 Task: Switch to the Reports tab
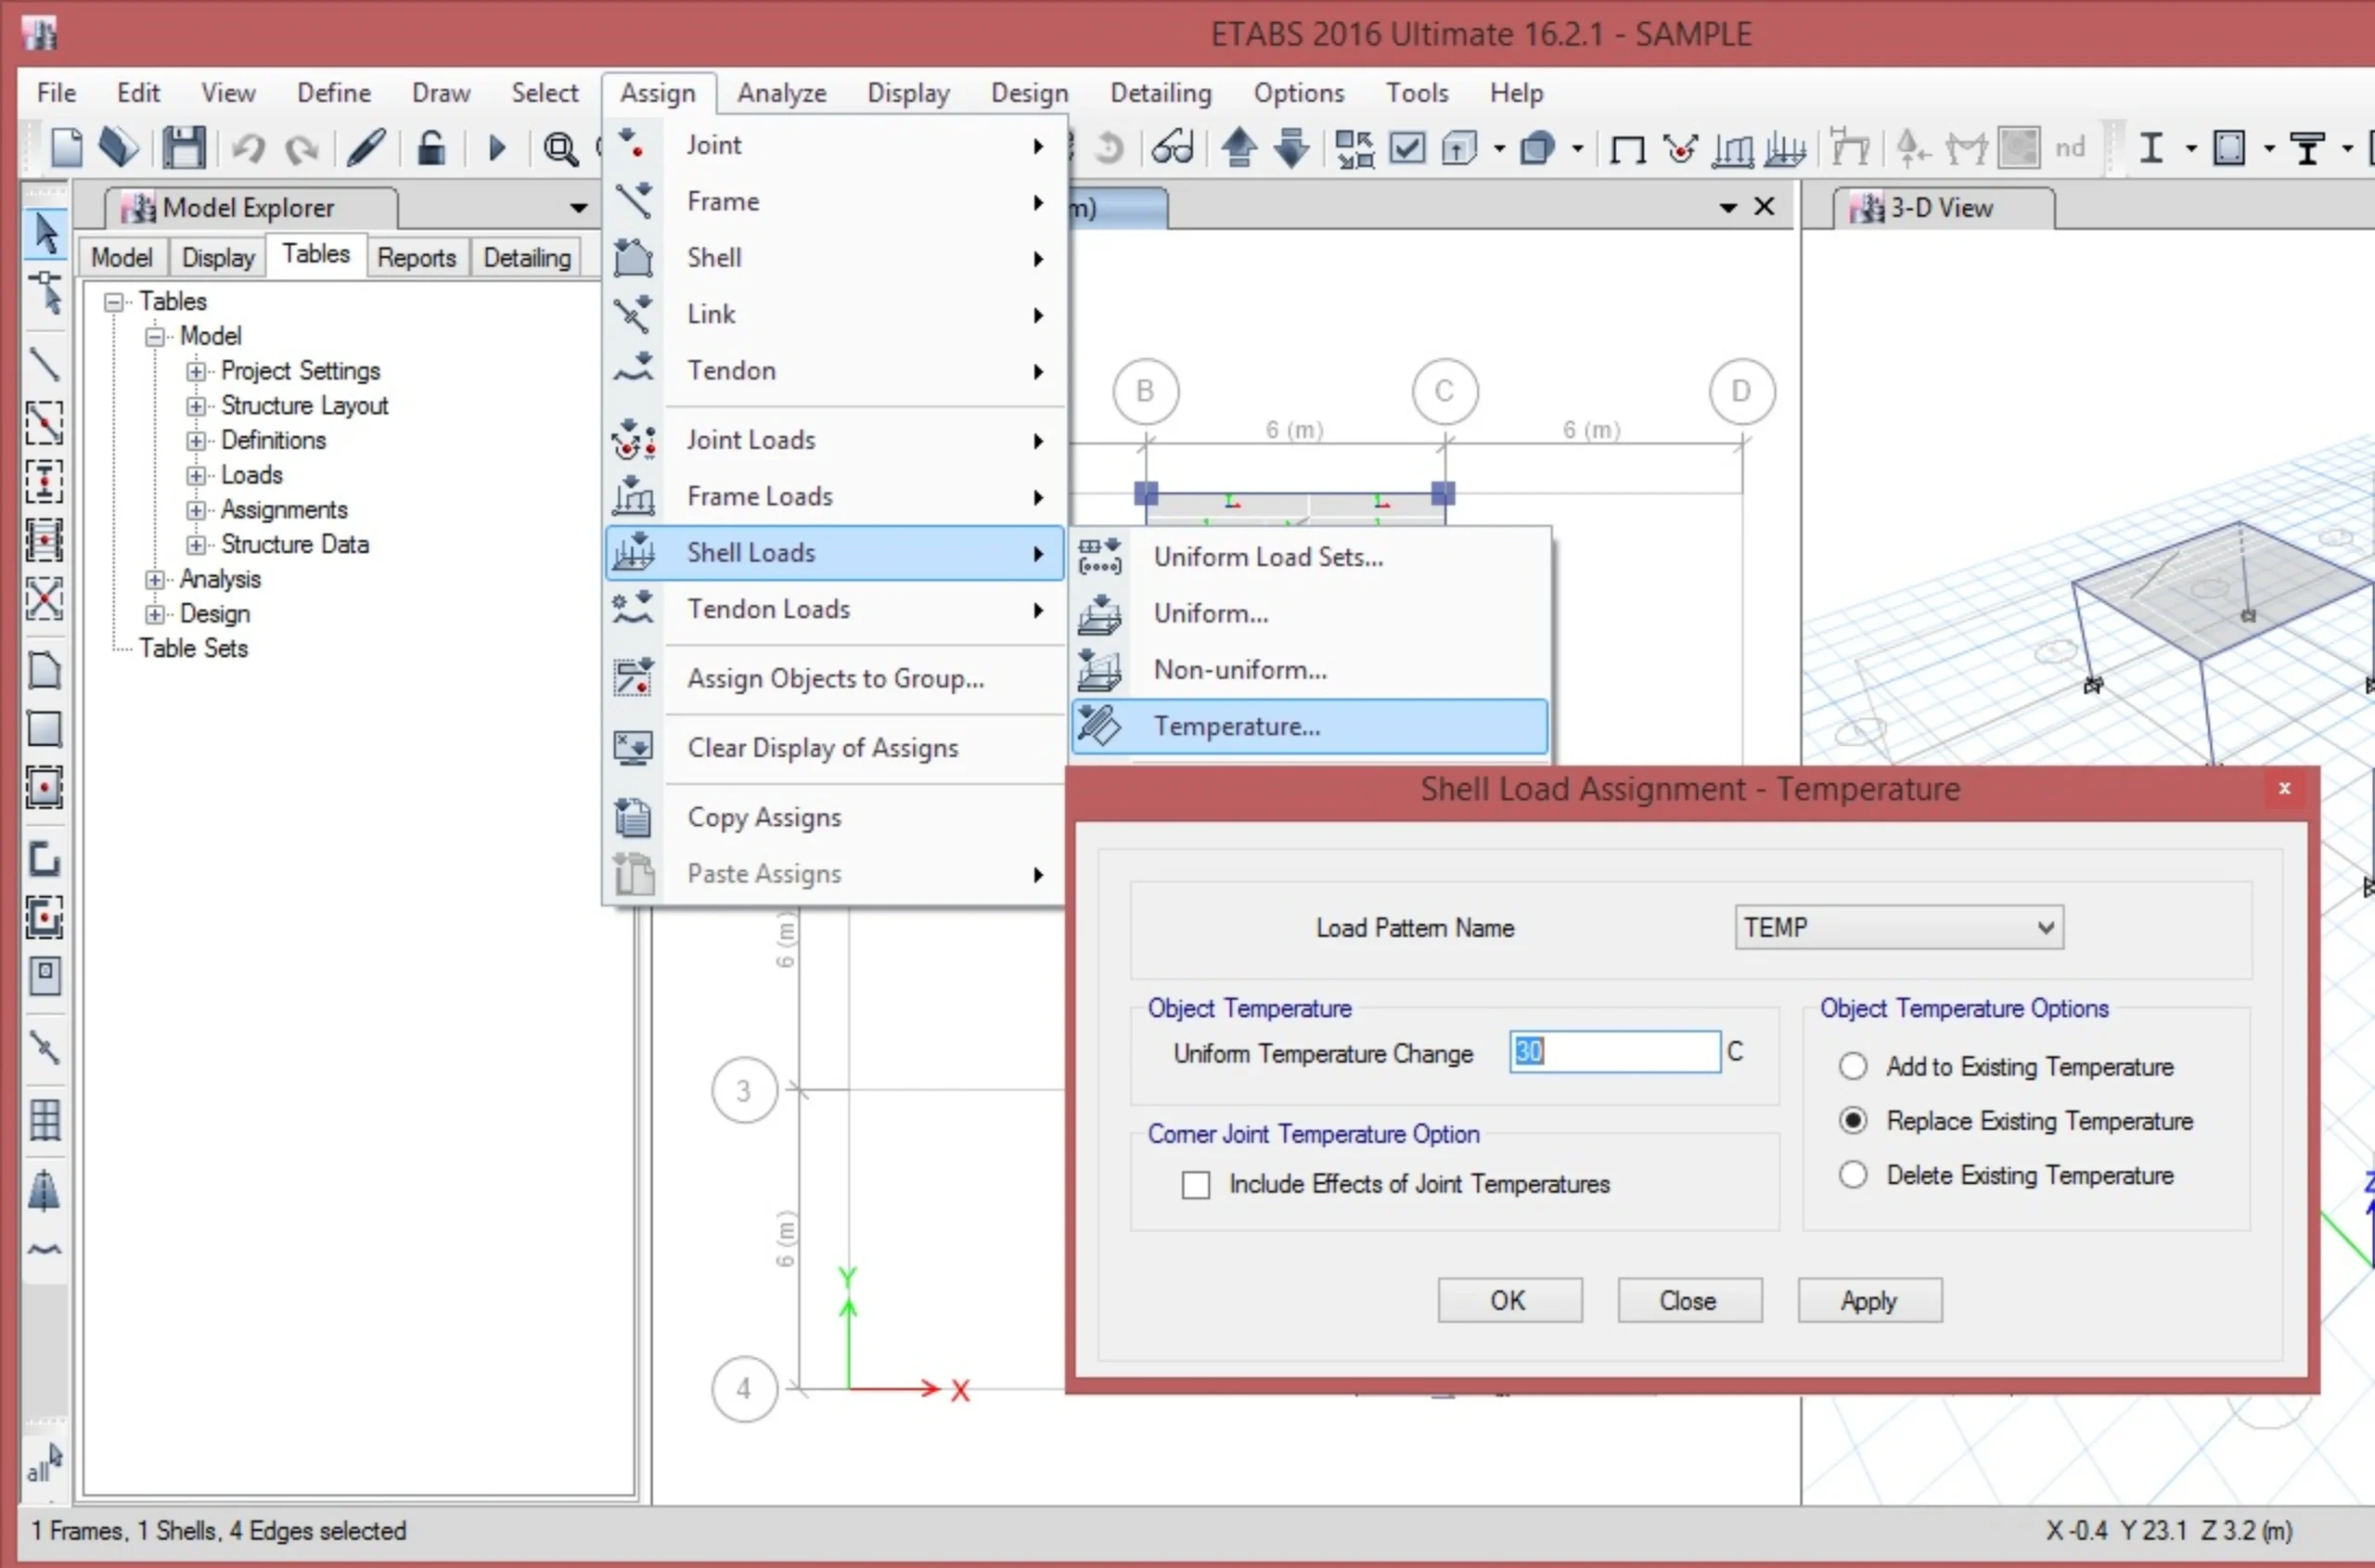(416, 258)
